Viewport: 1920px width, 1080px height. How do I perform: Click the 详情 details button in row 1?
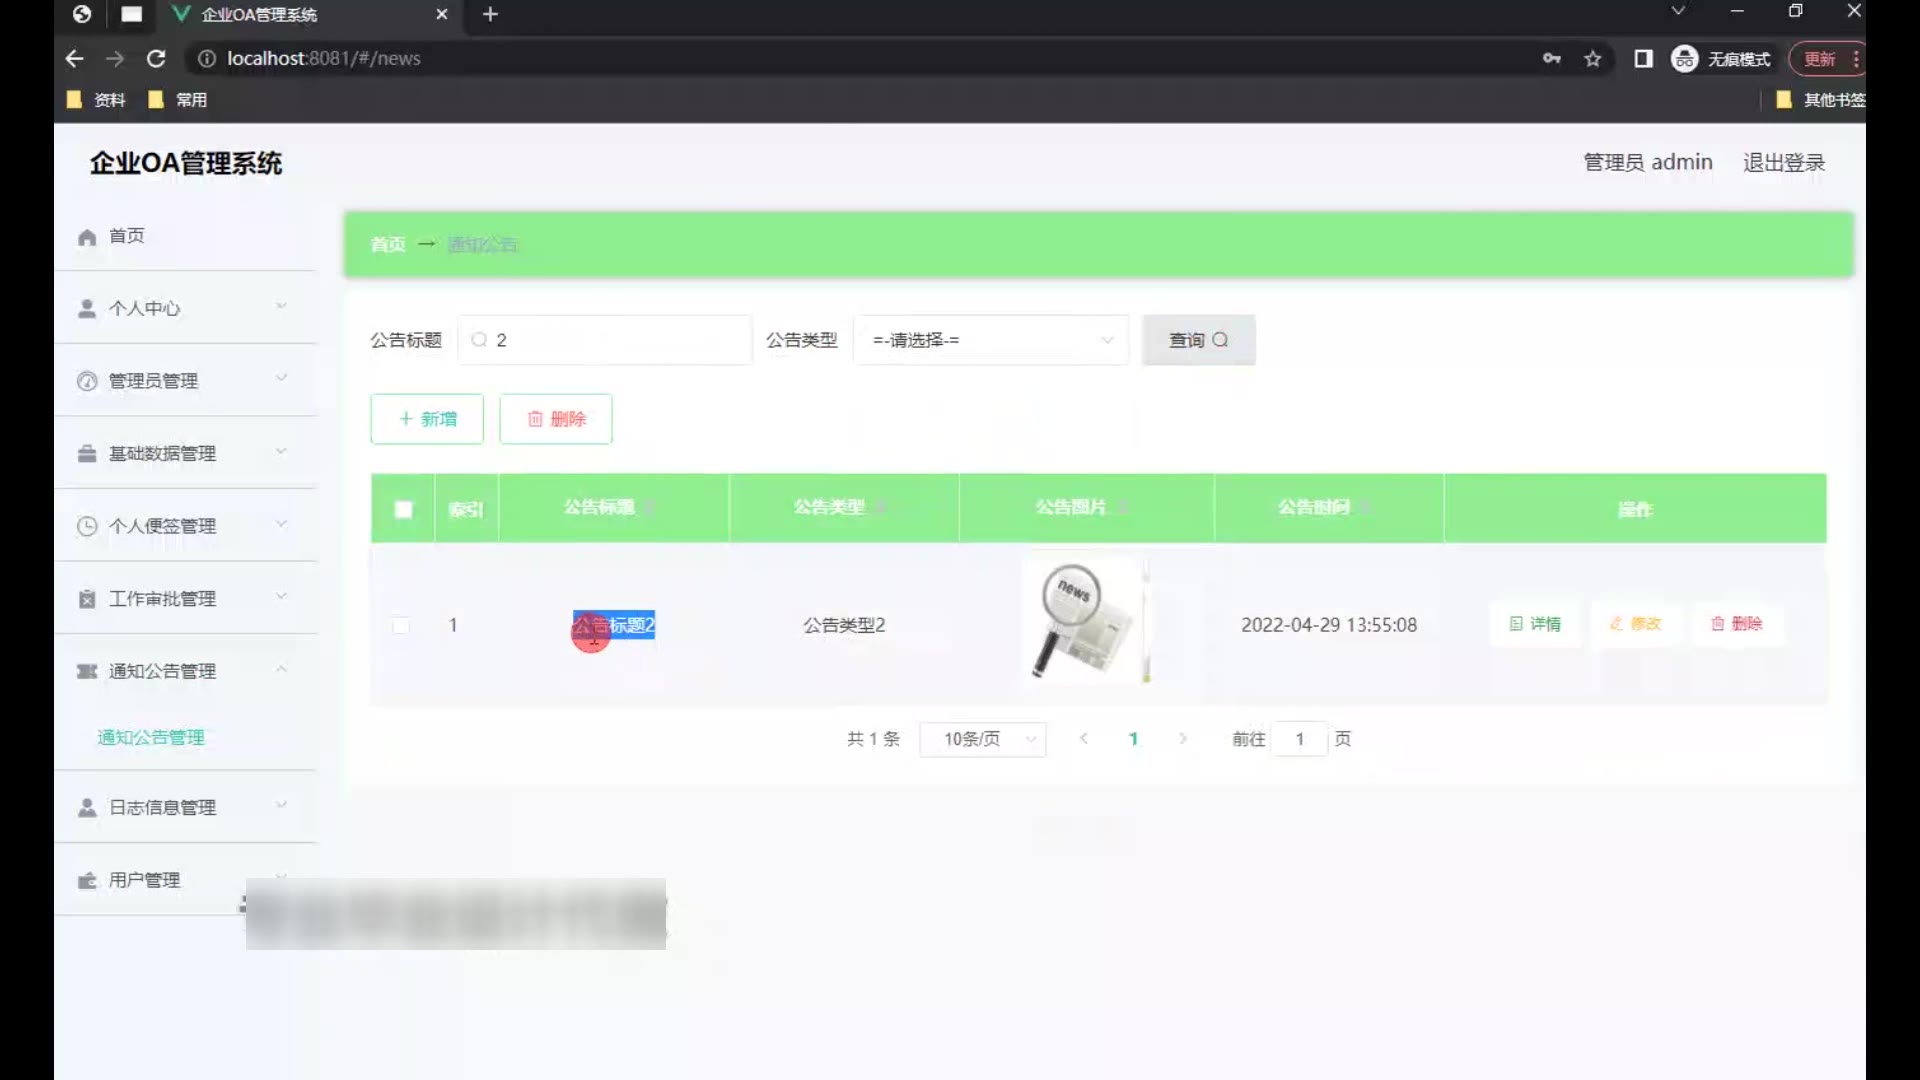pos(1535,624)
